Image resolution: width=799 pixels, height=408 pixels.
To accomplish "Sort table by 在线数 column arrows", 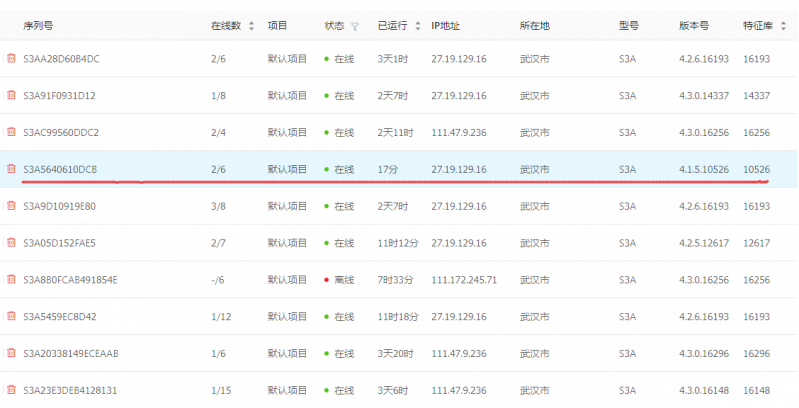I will tap(251, 26).
